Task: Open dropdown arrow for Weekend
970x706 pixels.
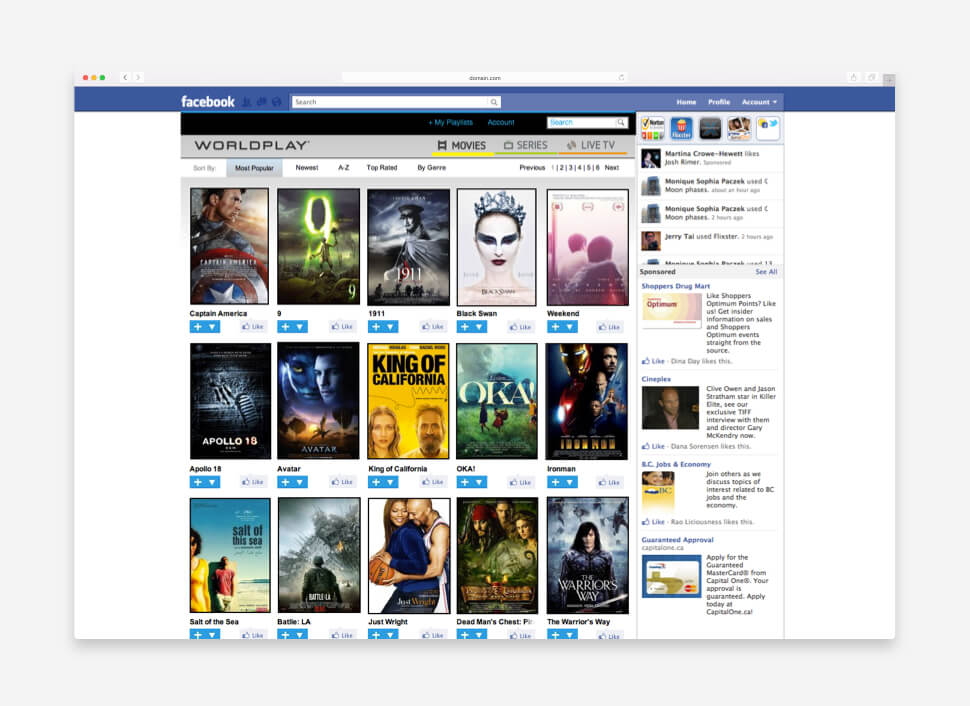Action: [x=570, y=327]
